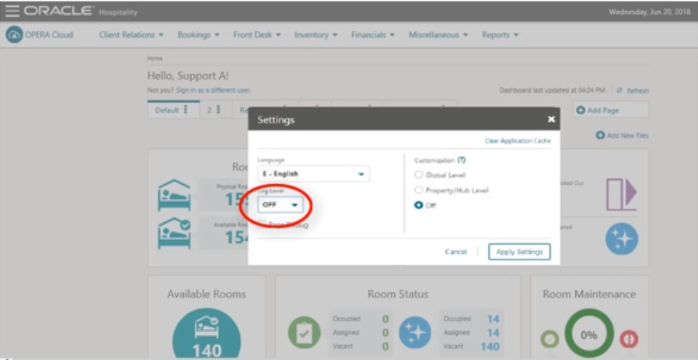Click the Add Page plus icon
This screenshot has width=698, height=360.
580,110
